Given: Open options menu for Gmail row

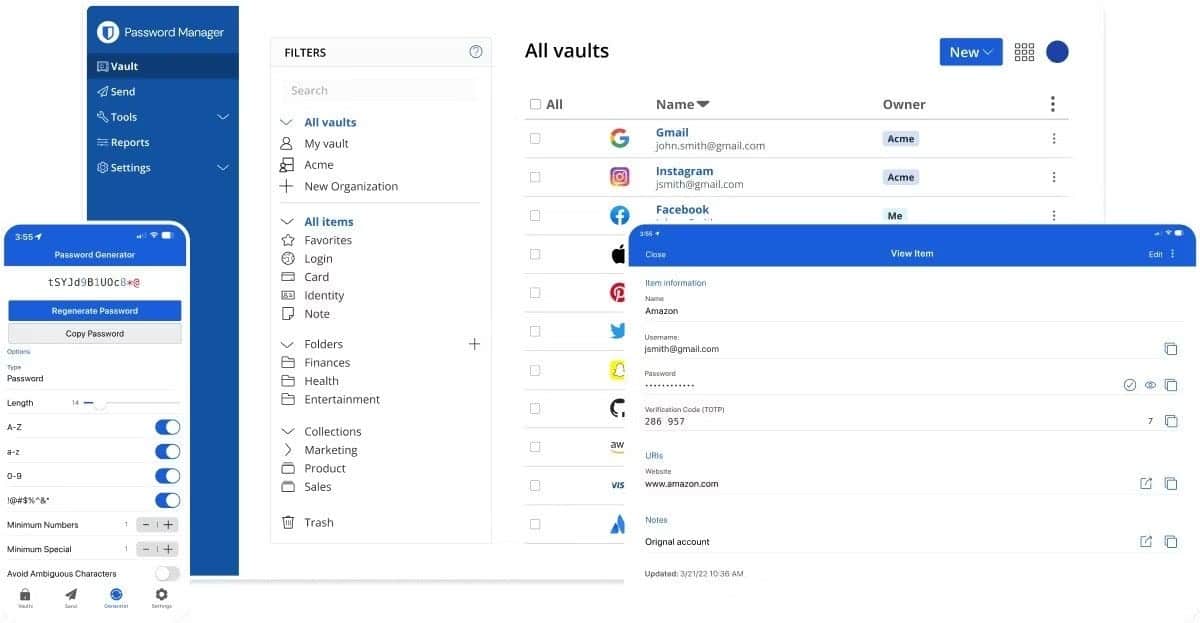Looking at the screenshot, I should pos(1053,139).
